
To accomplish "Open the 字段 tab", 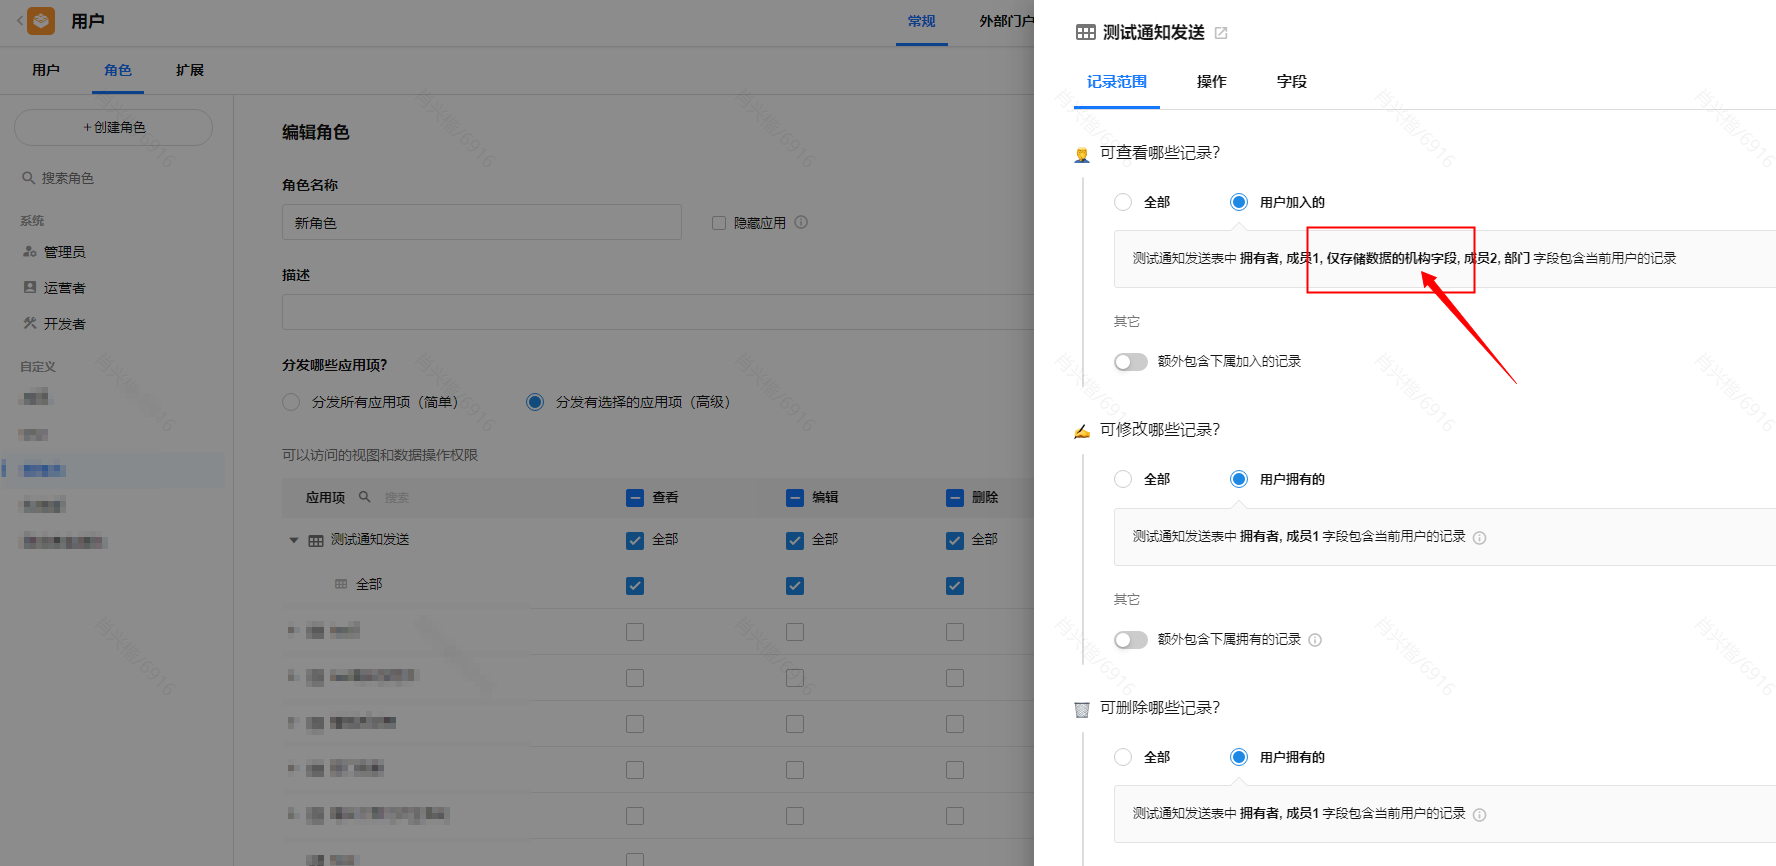I will pos(1291,82).
